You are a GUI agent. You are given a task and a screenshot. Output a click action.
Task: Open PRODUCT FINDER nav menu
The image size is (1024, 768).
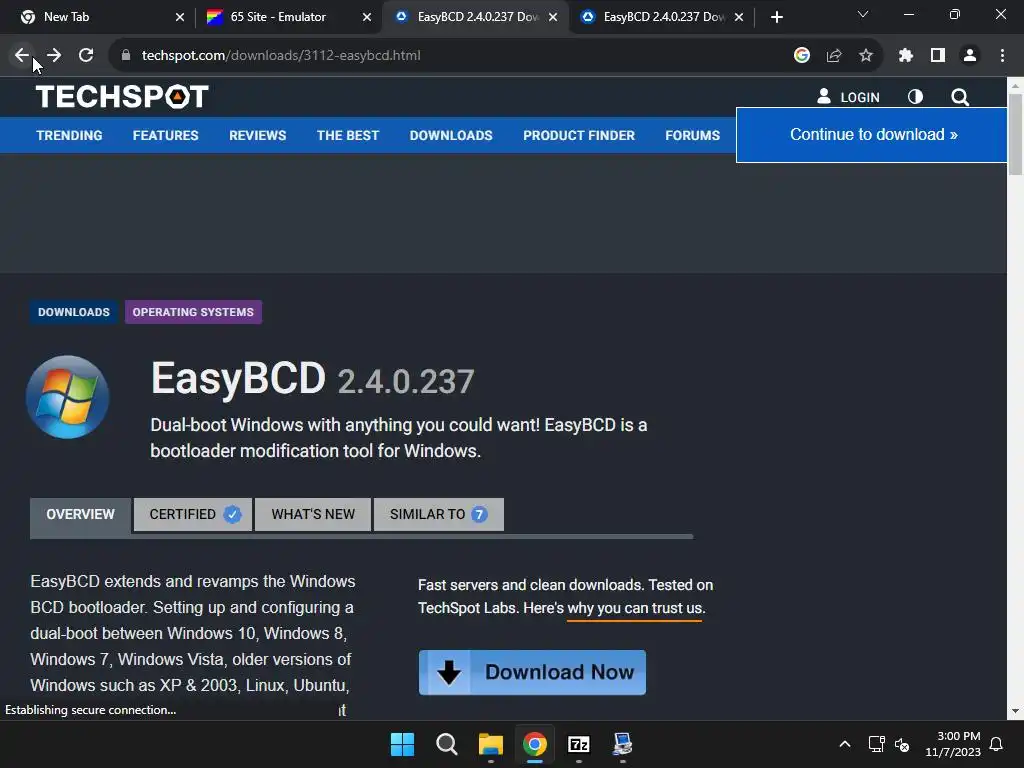coord(579,135)
